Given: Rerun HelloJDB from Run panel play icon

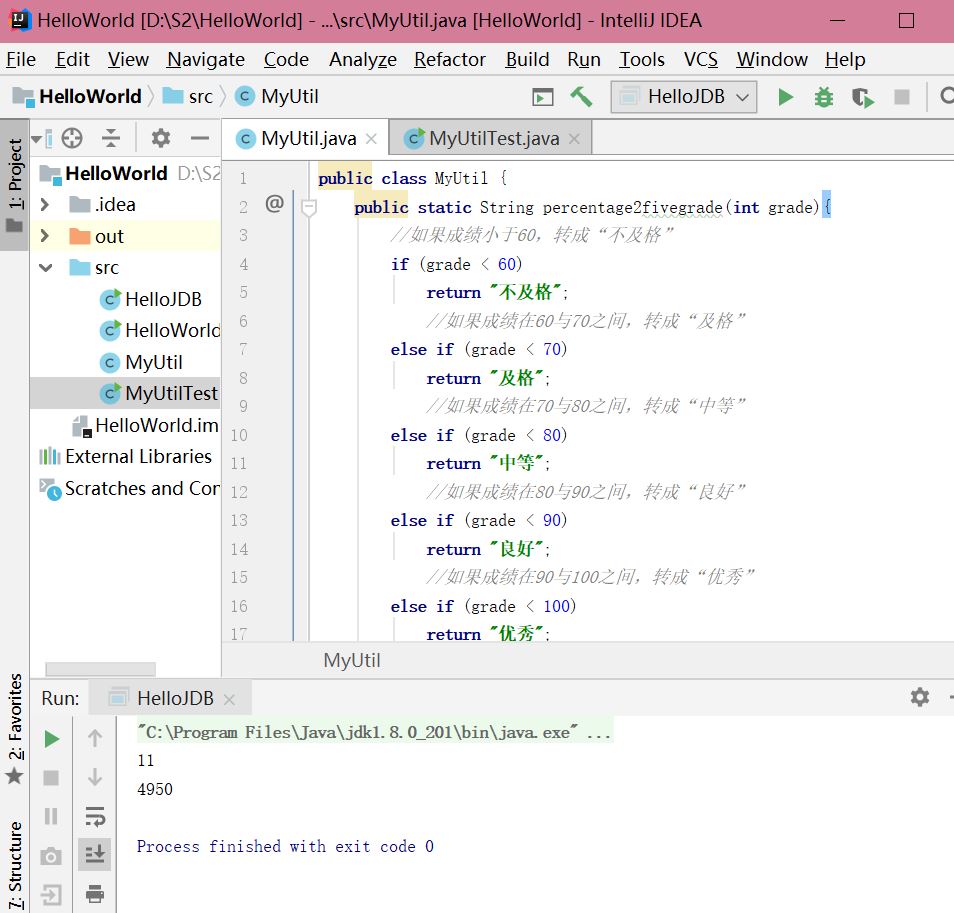Looking at the screenshot, I should point(52,740).
